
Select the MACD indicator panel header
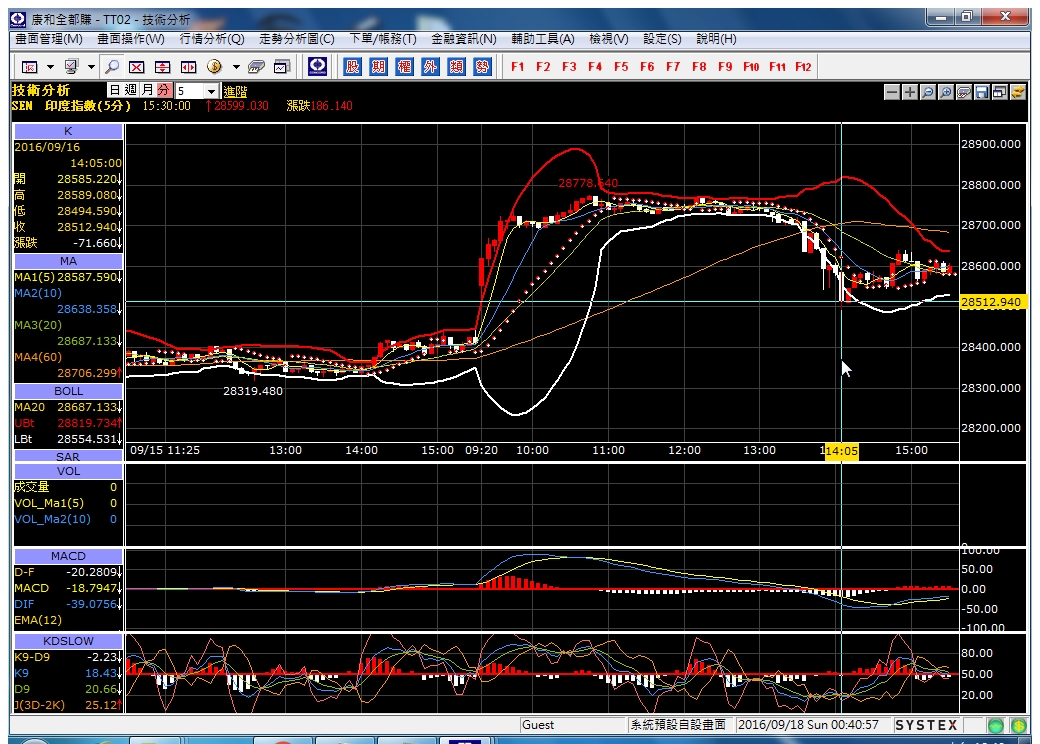pos(68,556)
